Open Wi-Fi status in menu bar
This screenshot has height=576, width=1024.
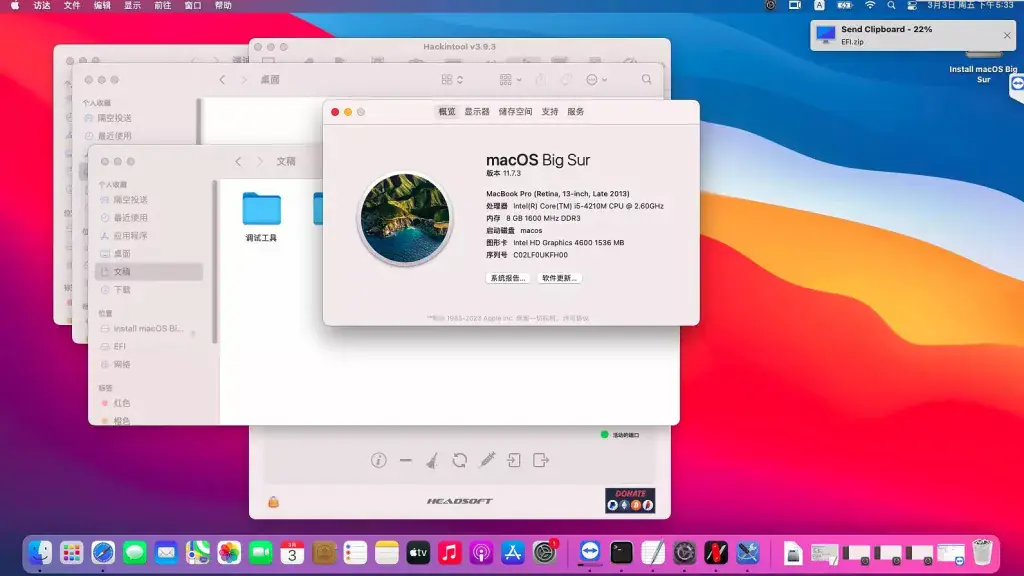[870, 5]
